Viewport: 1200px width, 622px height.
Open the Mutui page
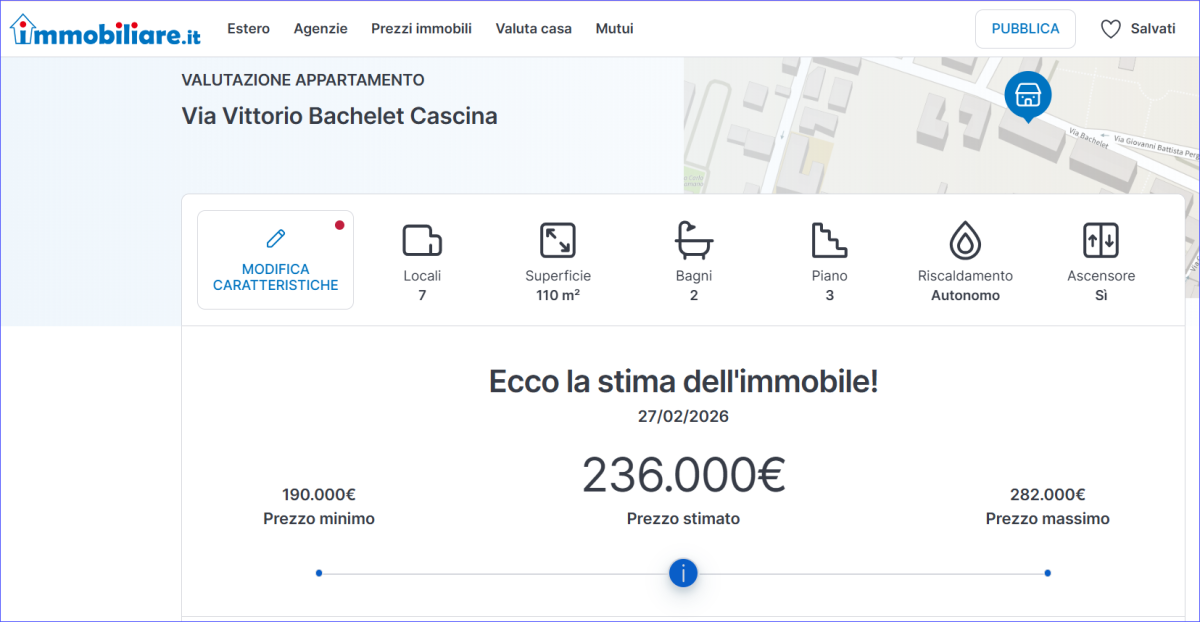pyautogui.click(x=614, y=29)
